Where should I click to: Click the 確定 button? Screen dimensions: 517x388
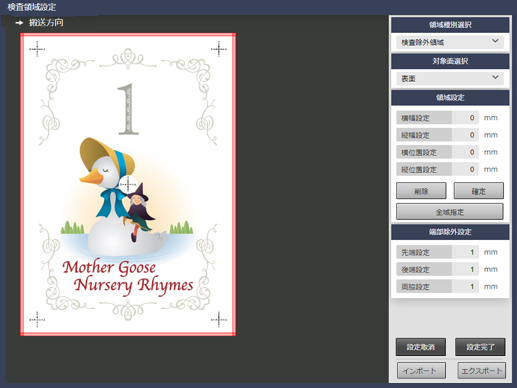(479, 191)
